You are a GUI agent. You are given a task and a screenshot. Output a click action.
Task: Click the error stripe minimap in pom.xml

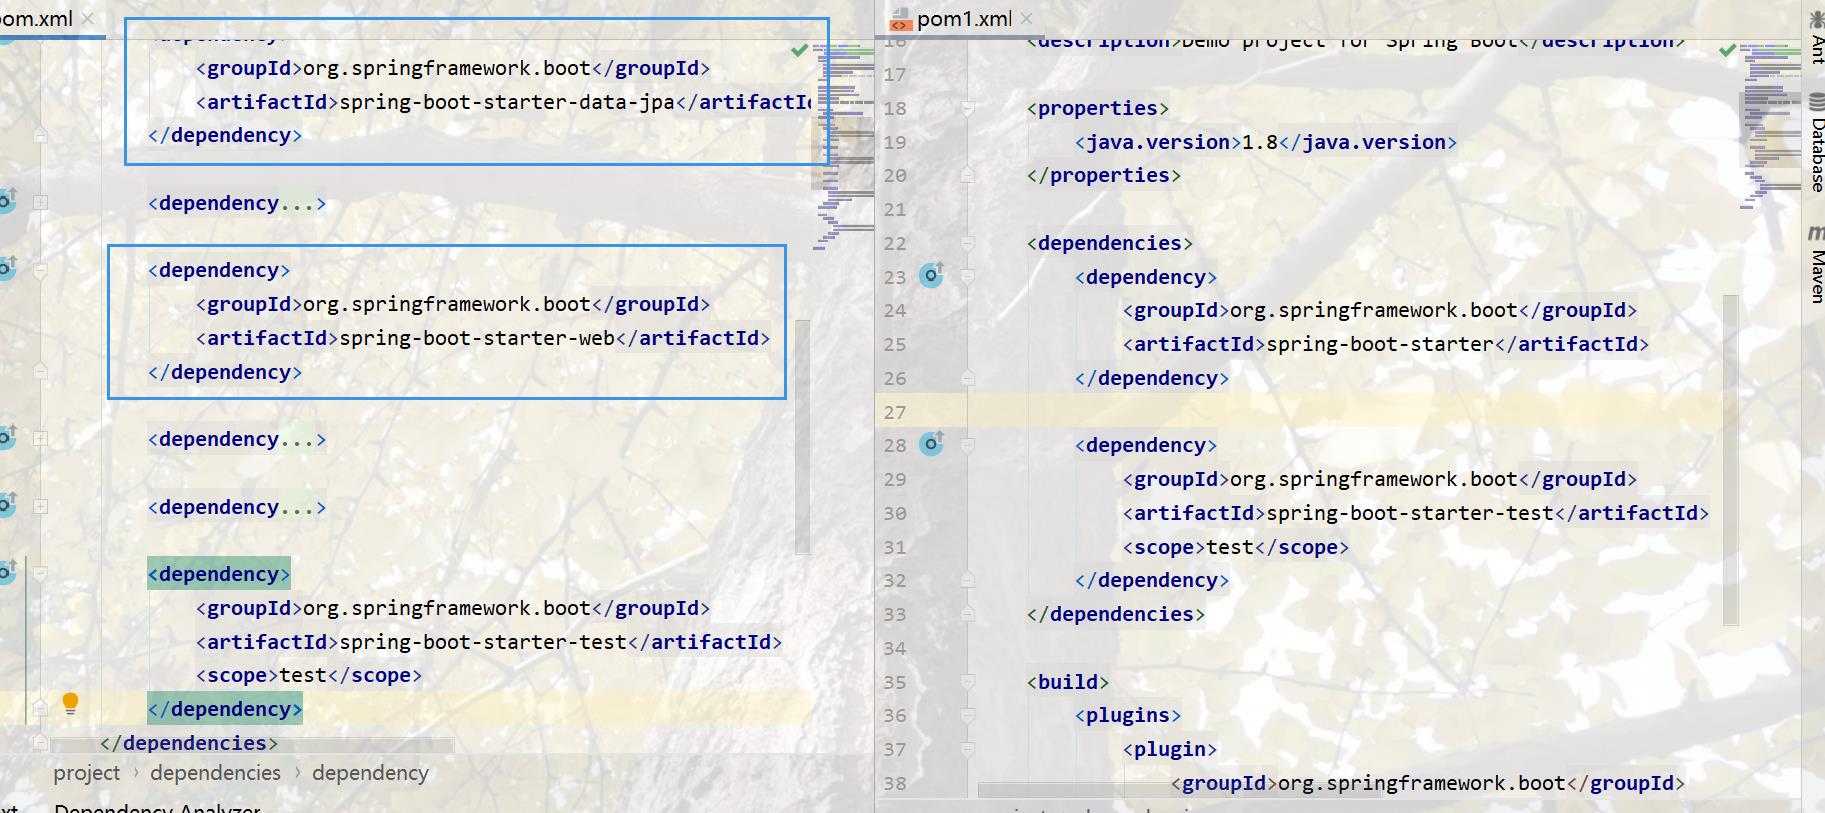click(x=844, y=146)
